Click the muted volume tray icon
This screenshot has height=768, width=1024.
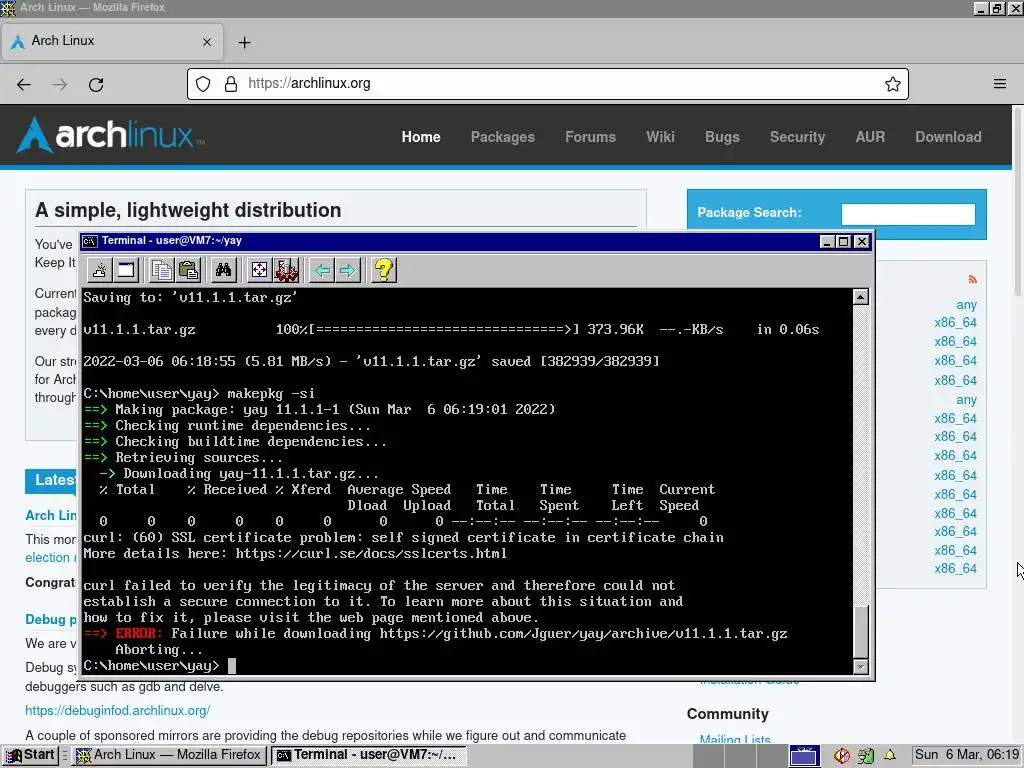click(842, 756)
